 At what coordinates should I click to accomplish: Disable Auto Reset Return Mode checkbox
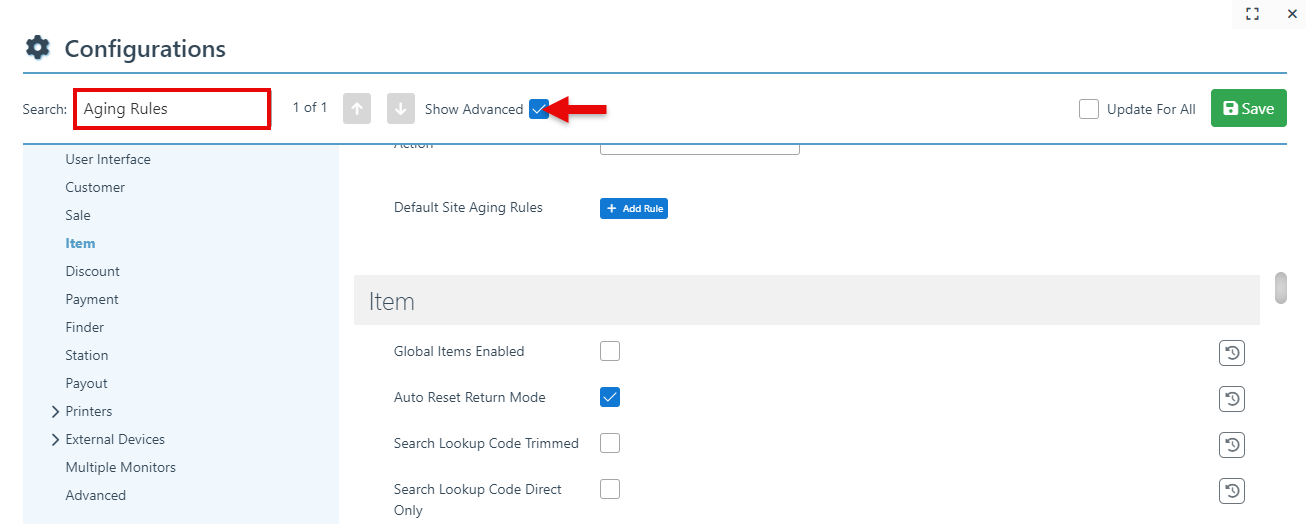click(610, 397)
